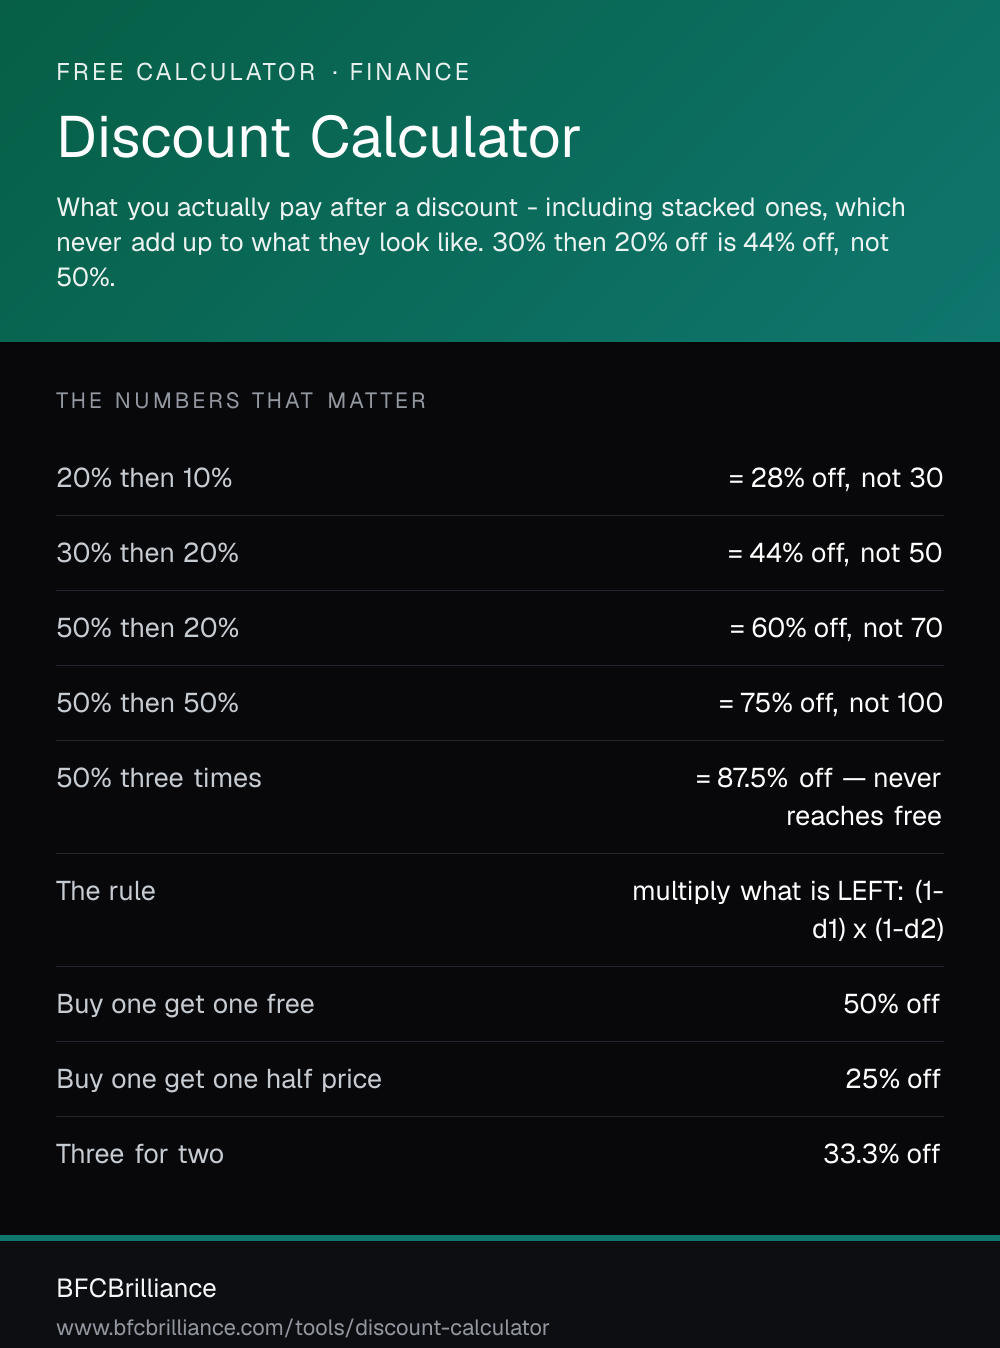This screenshot has width=1000, height=1348.
Task: Click THE NUMBERS THAT MATTER heading
Action: point(241,401)
